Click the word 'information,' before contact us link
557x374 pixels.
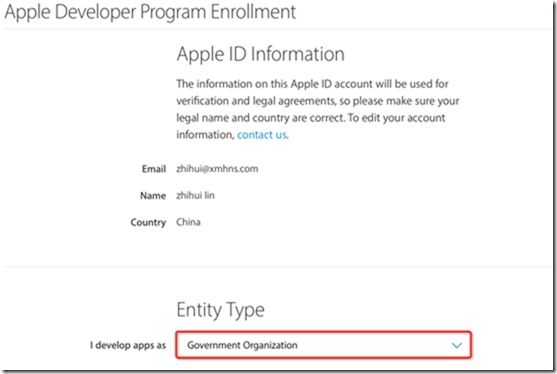205,135
